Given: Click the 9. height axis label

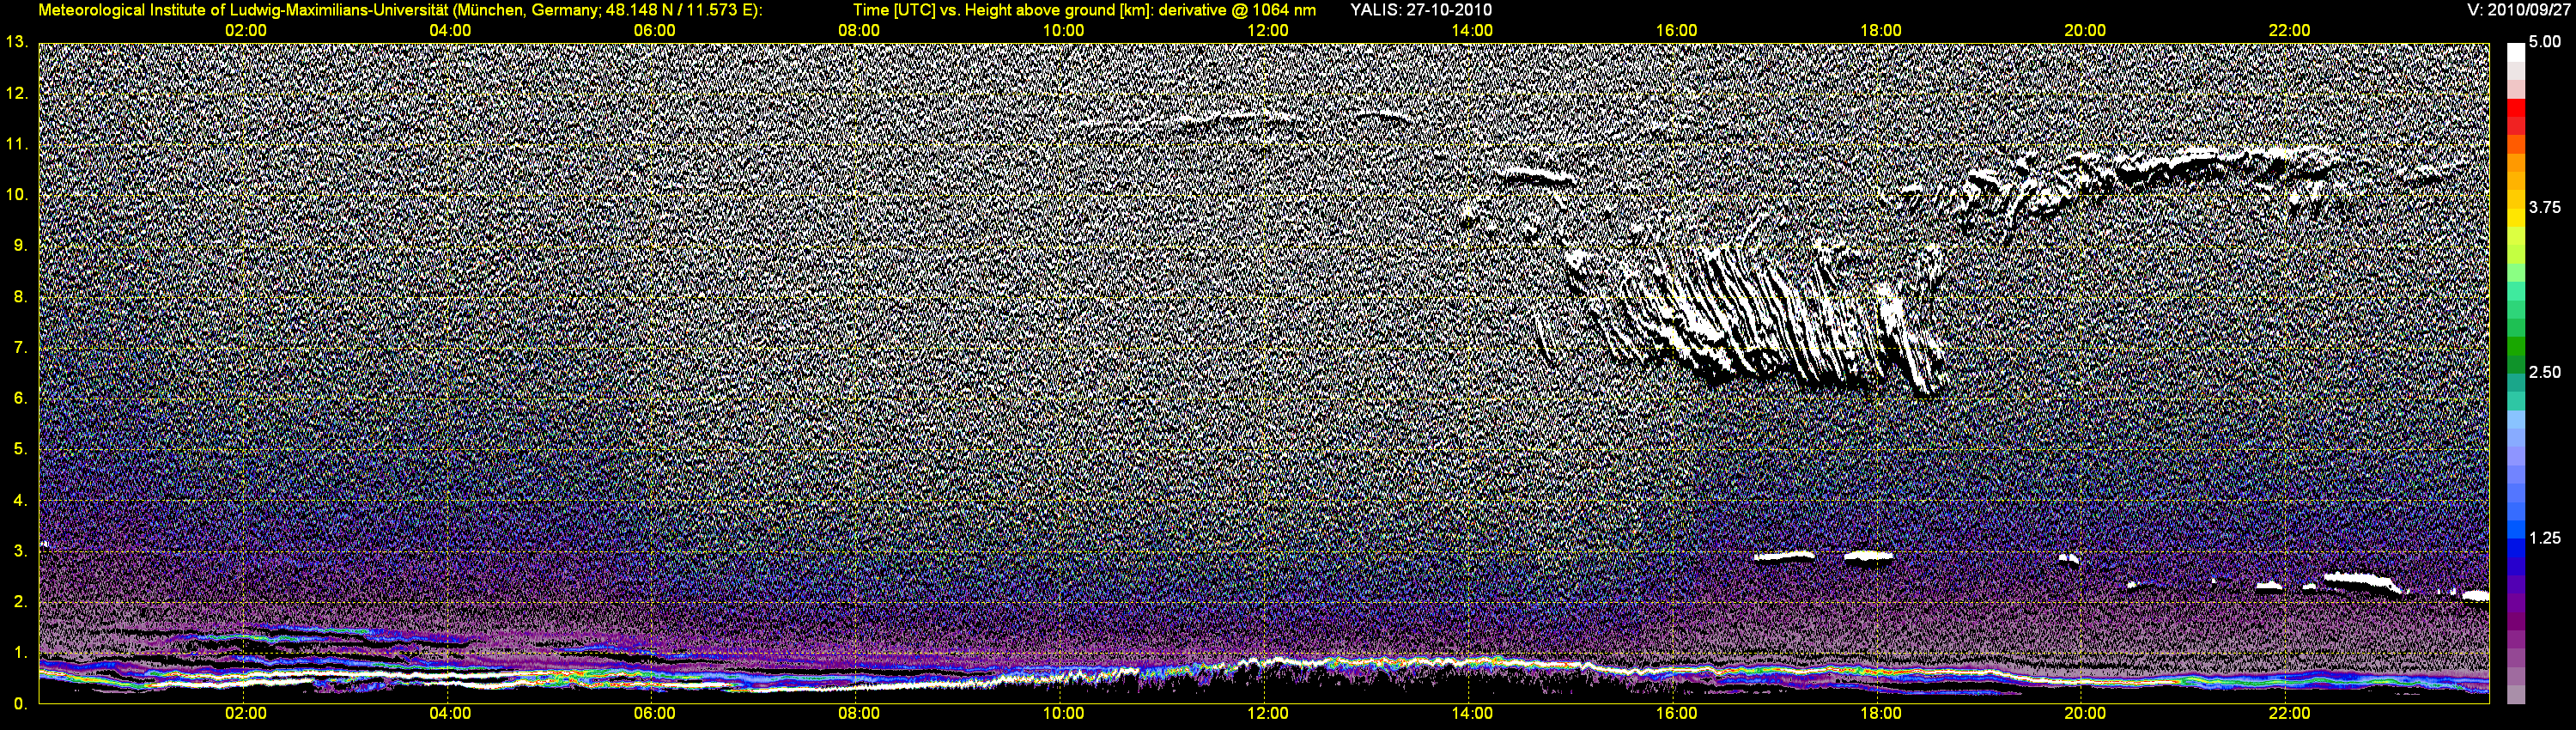Looking at the screenshot, I should coord(20,245).
